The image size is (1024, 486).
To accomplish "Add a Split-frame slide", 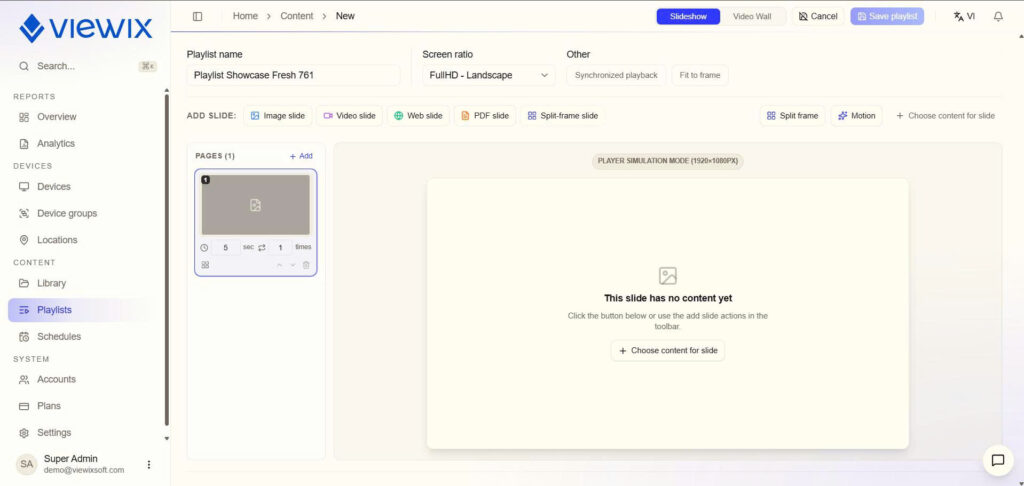I will click(x=562, y=116).
